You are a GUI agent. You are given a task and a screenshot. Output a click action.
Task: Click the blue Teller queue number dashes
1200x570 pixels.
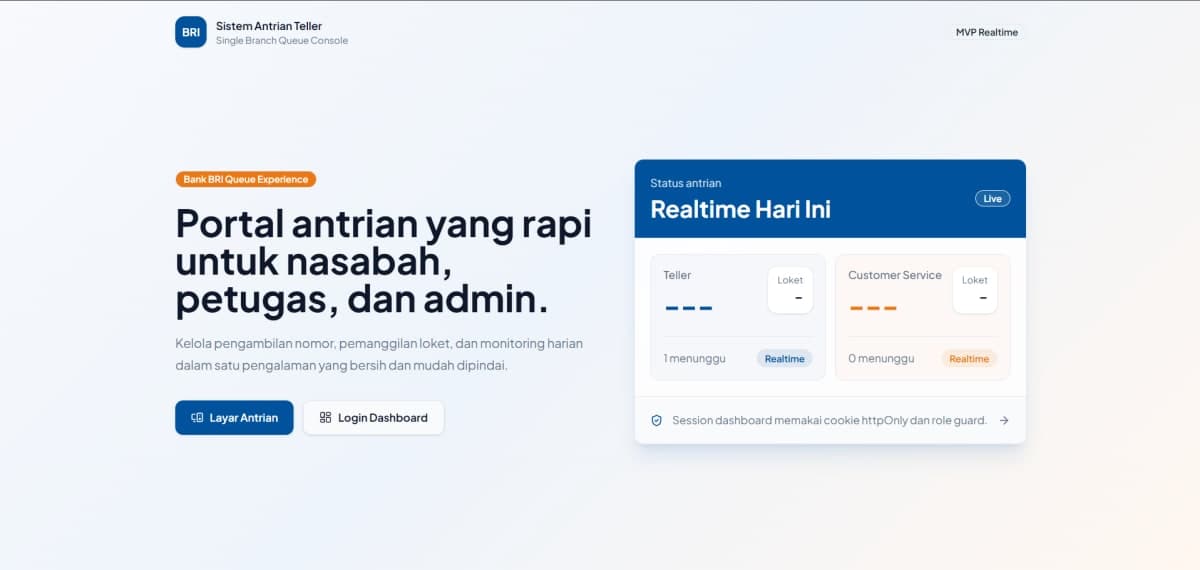tap(689, 308)
